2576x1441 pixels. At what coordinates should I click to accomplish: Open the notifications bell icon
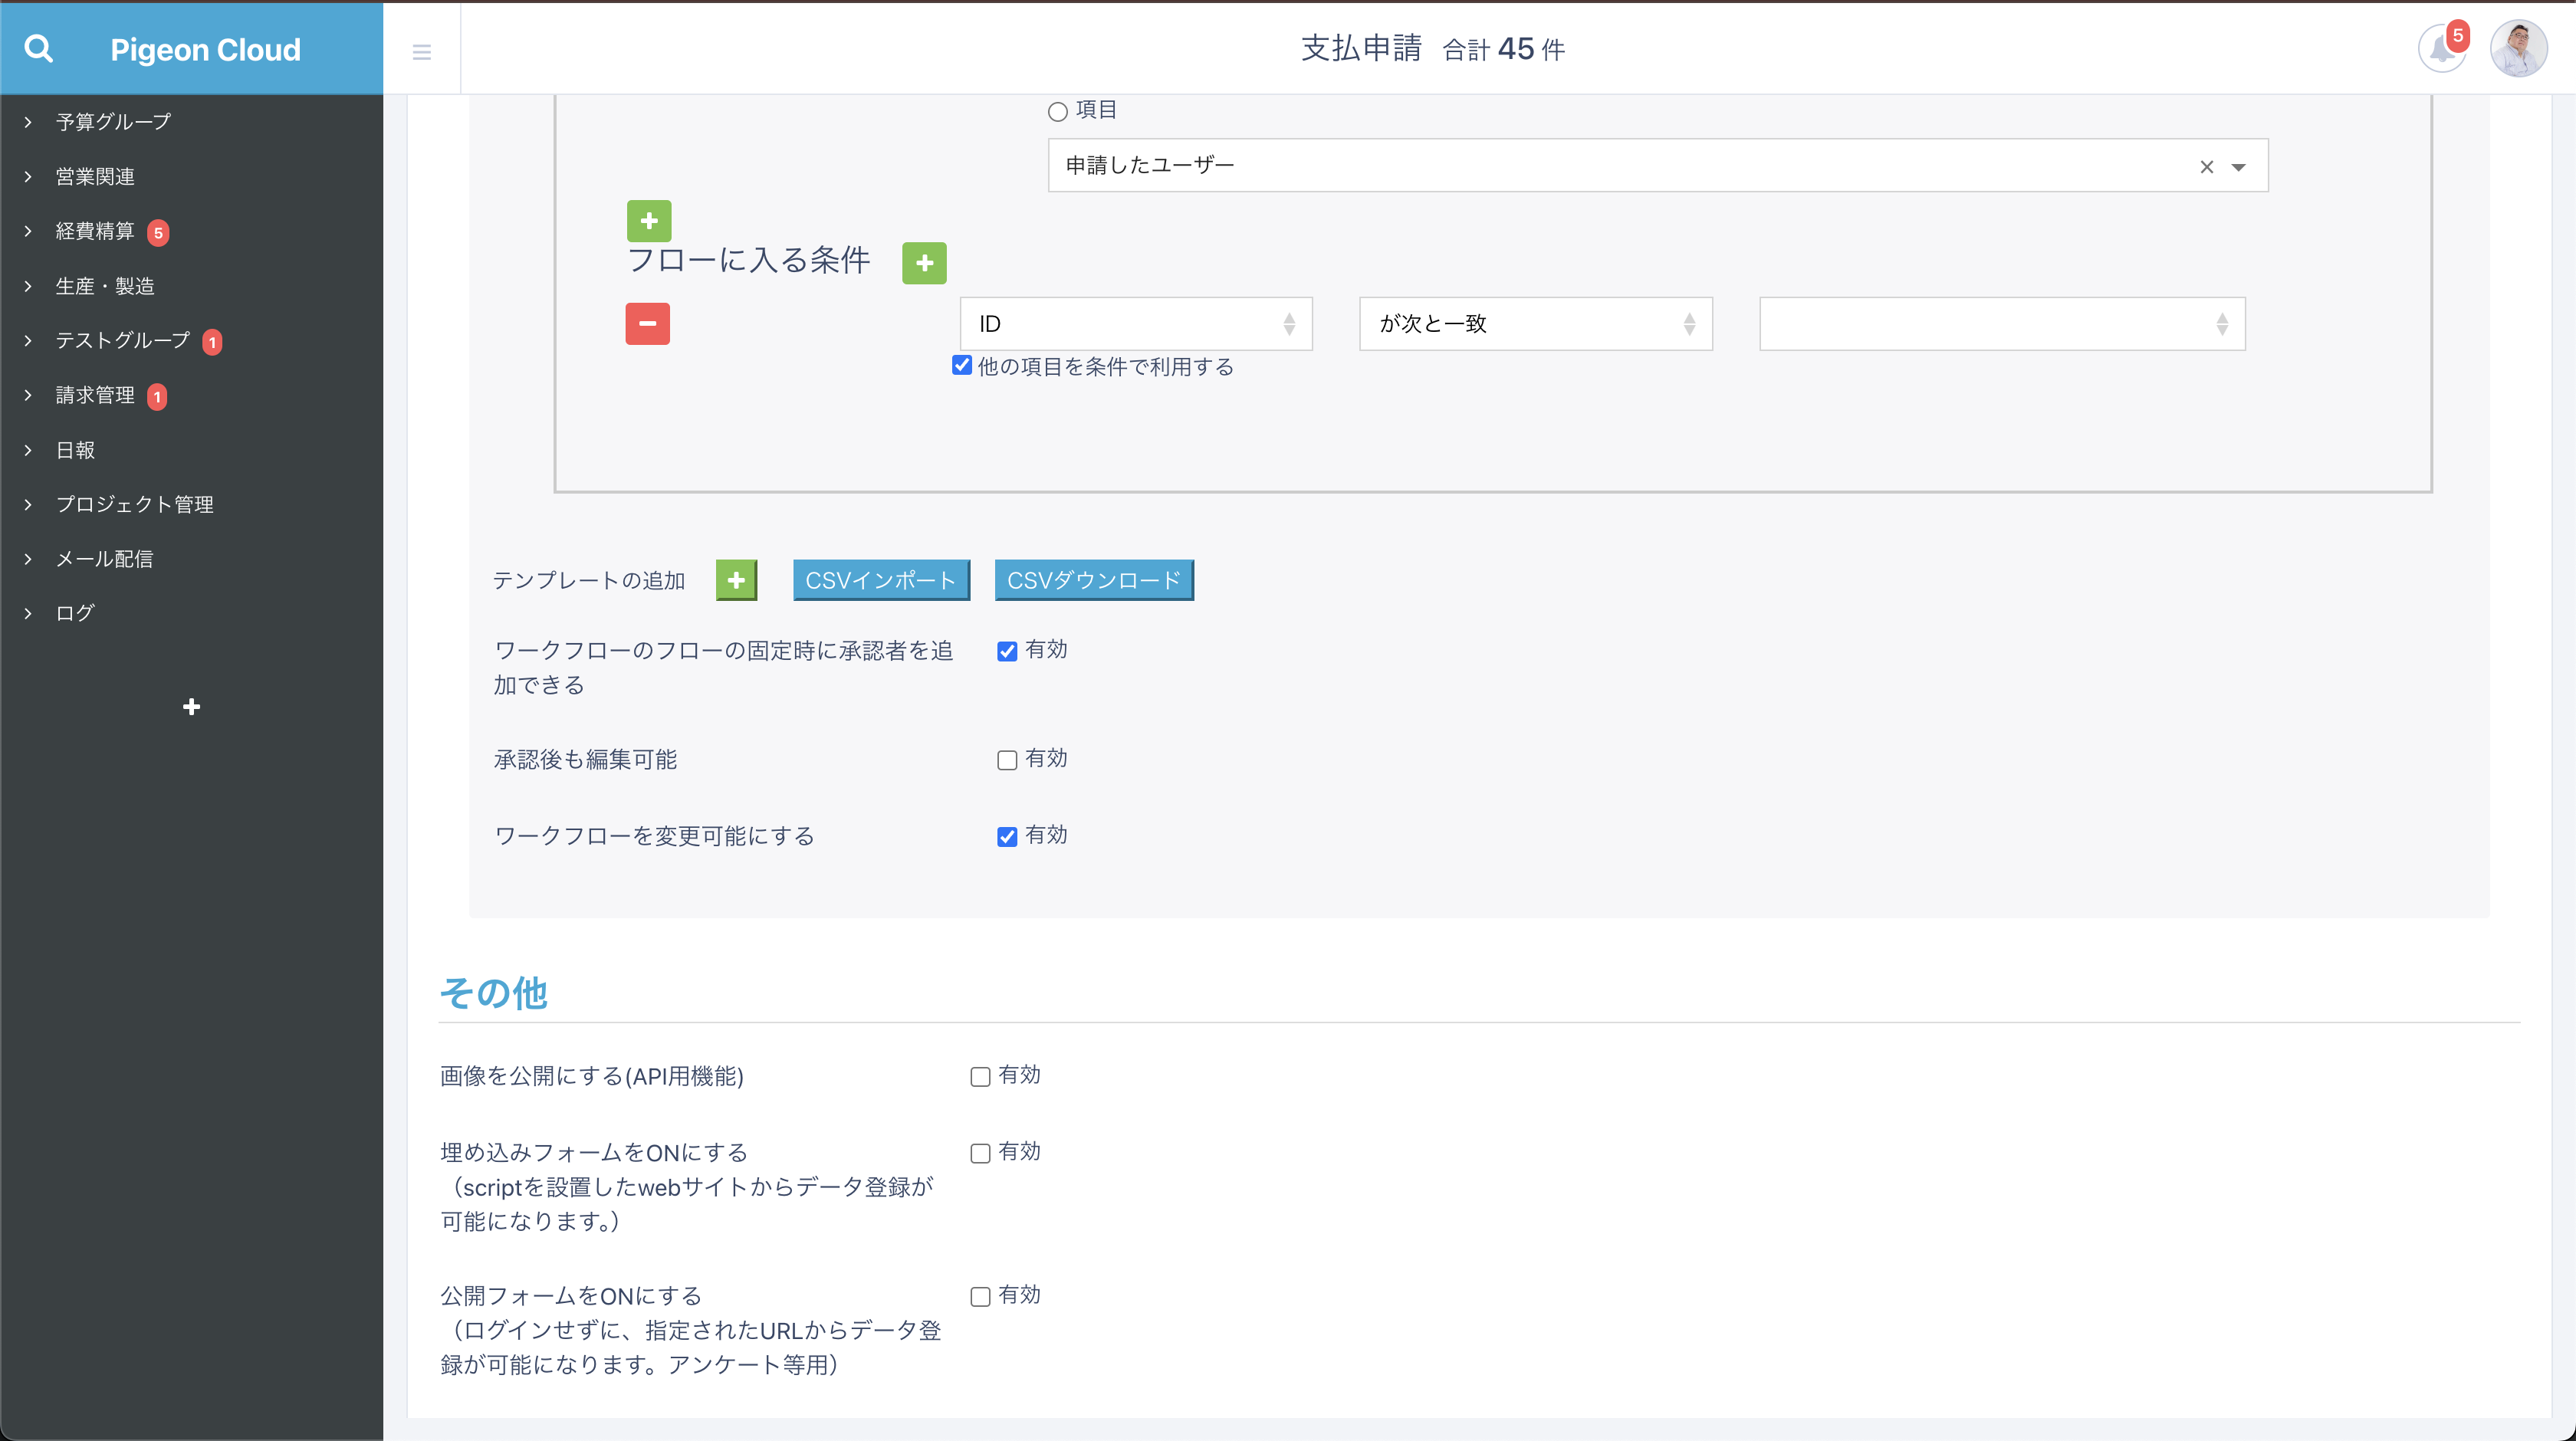(x=2440, y=49)
